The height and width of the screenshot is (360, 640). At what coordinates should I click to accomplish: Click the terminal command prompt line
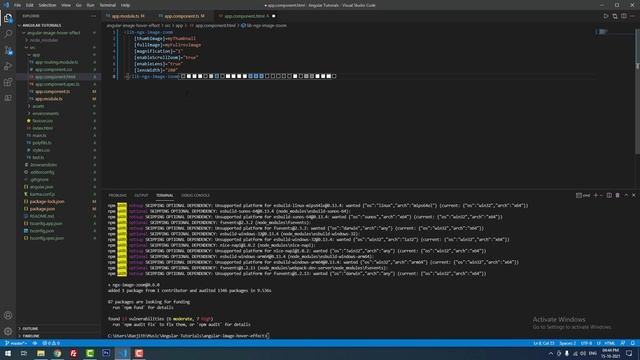pyautogui.click(x=188, y=336)
